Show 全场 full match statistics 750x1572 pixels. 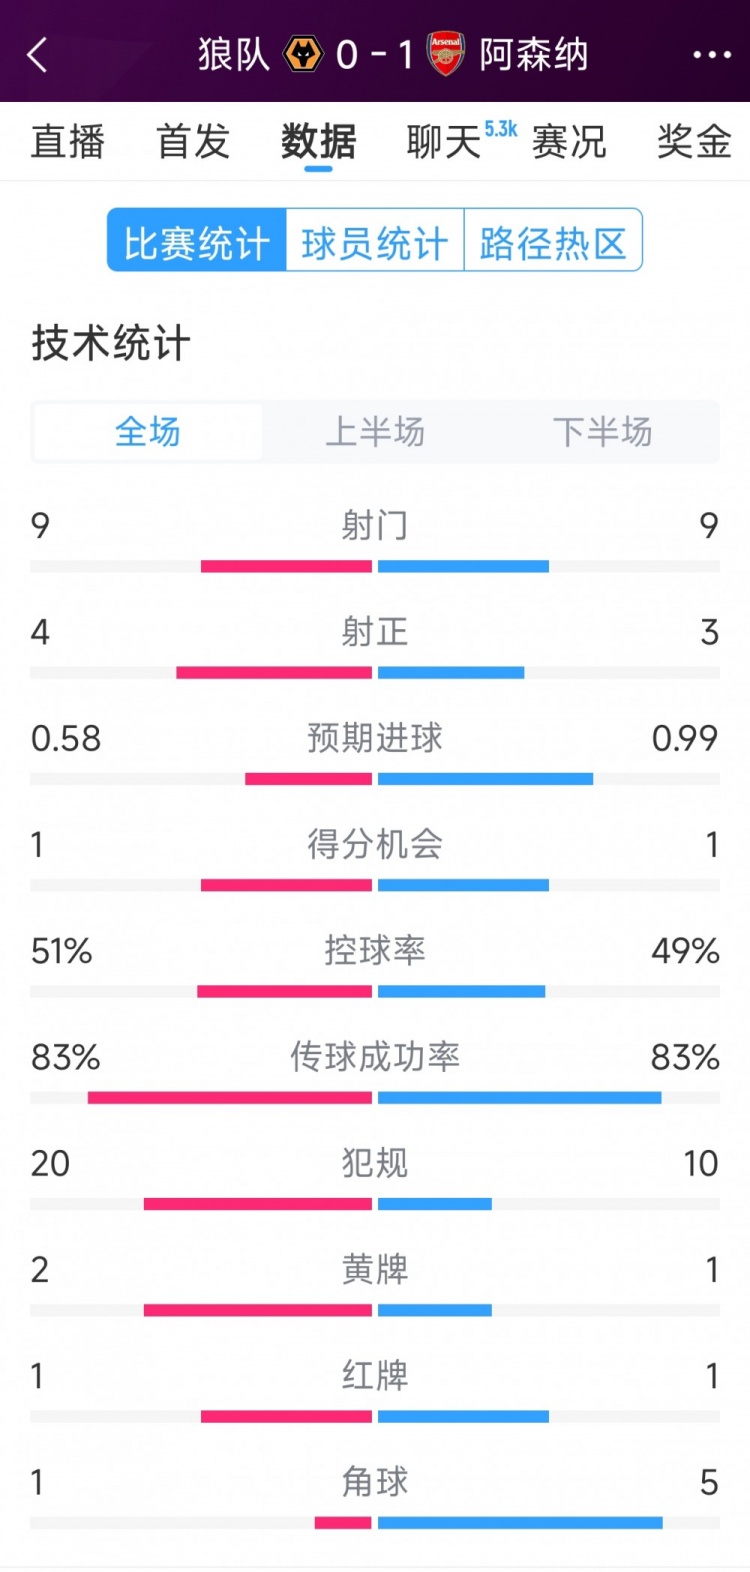[x=148, y=432]
